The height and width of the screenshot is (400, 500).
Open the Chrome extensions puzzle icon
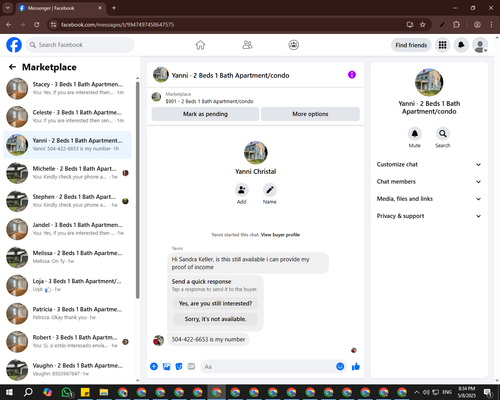456,25
